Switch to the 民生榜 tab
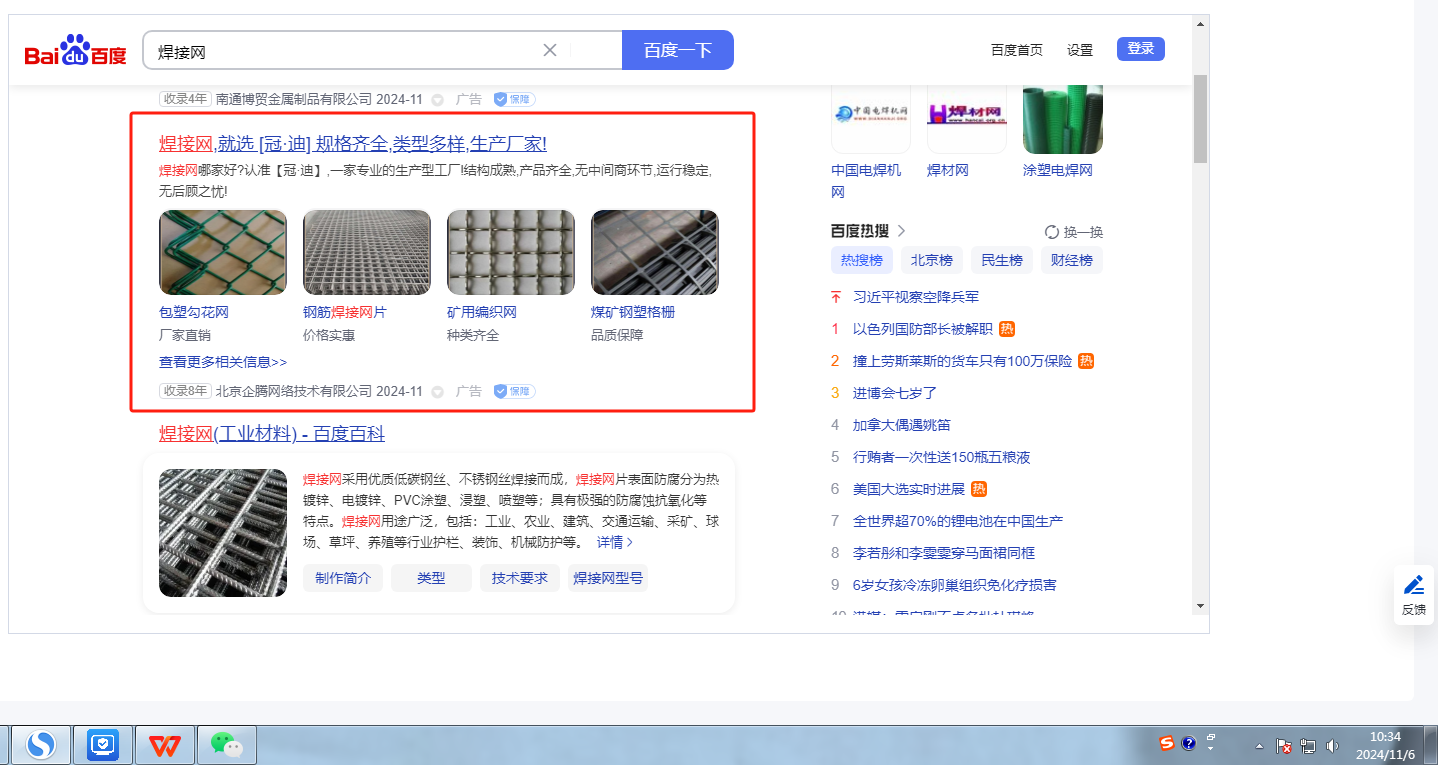The image size is (1438, 765). point(1002,261)
